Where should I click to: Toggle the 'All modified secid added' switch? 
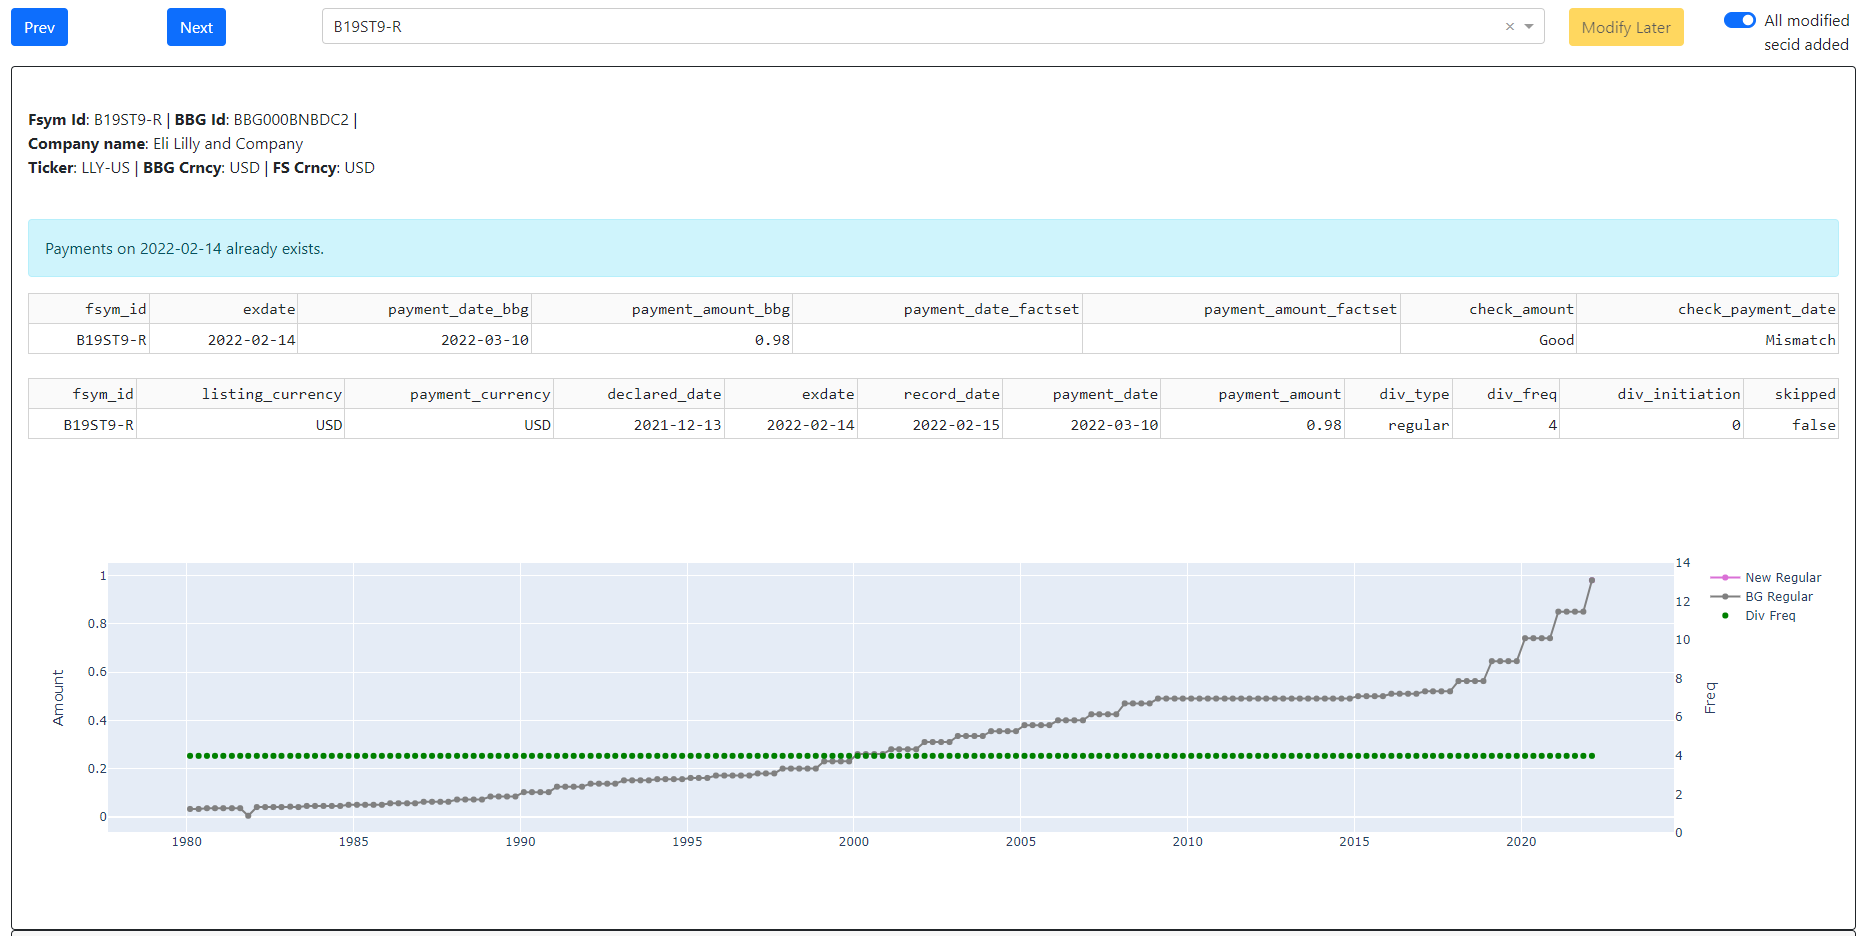click(1740, 19)
